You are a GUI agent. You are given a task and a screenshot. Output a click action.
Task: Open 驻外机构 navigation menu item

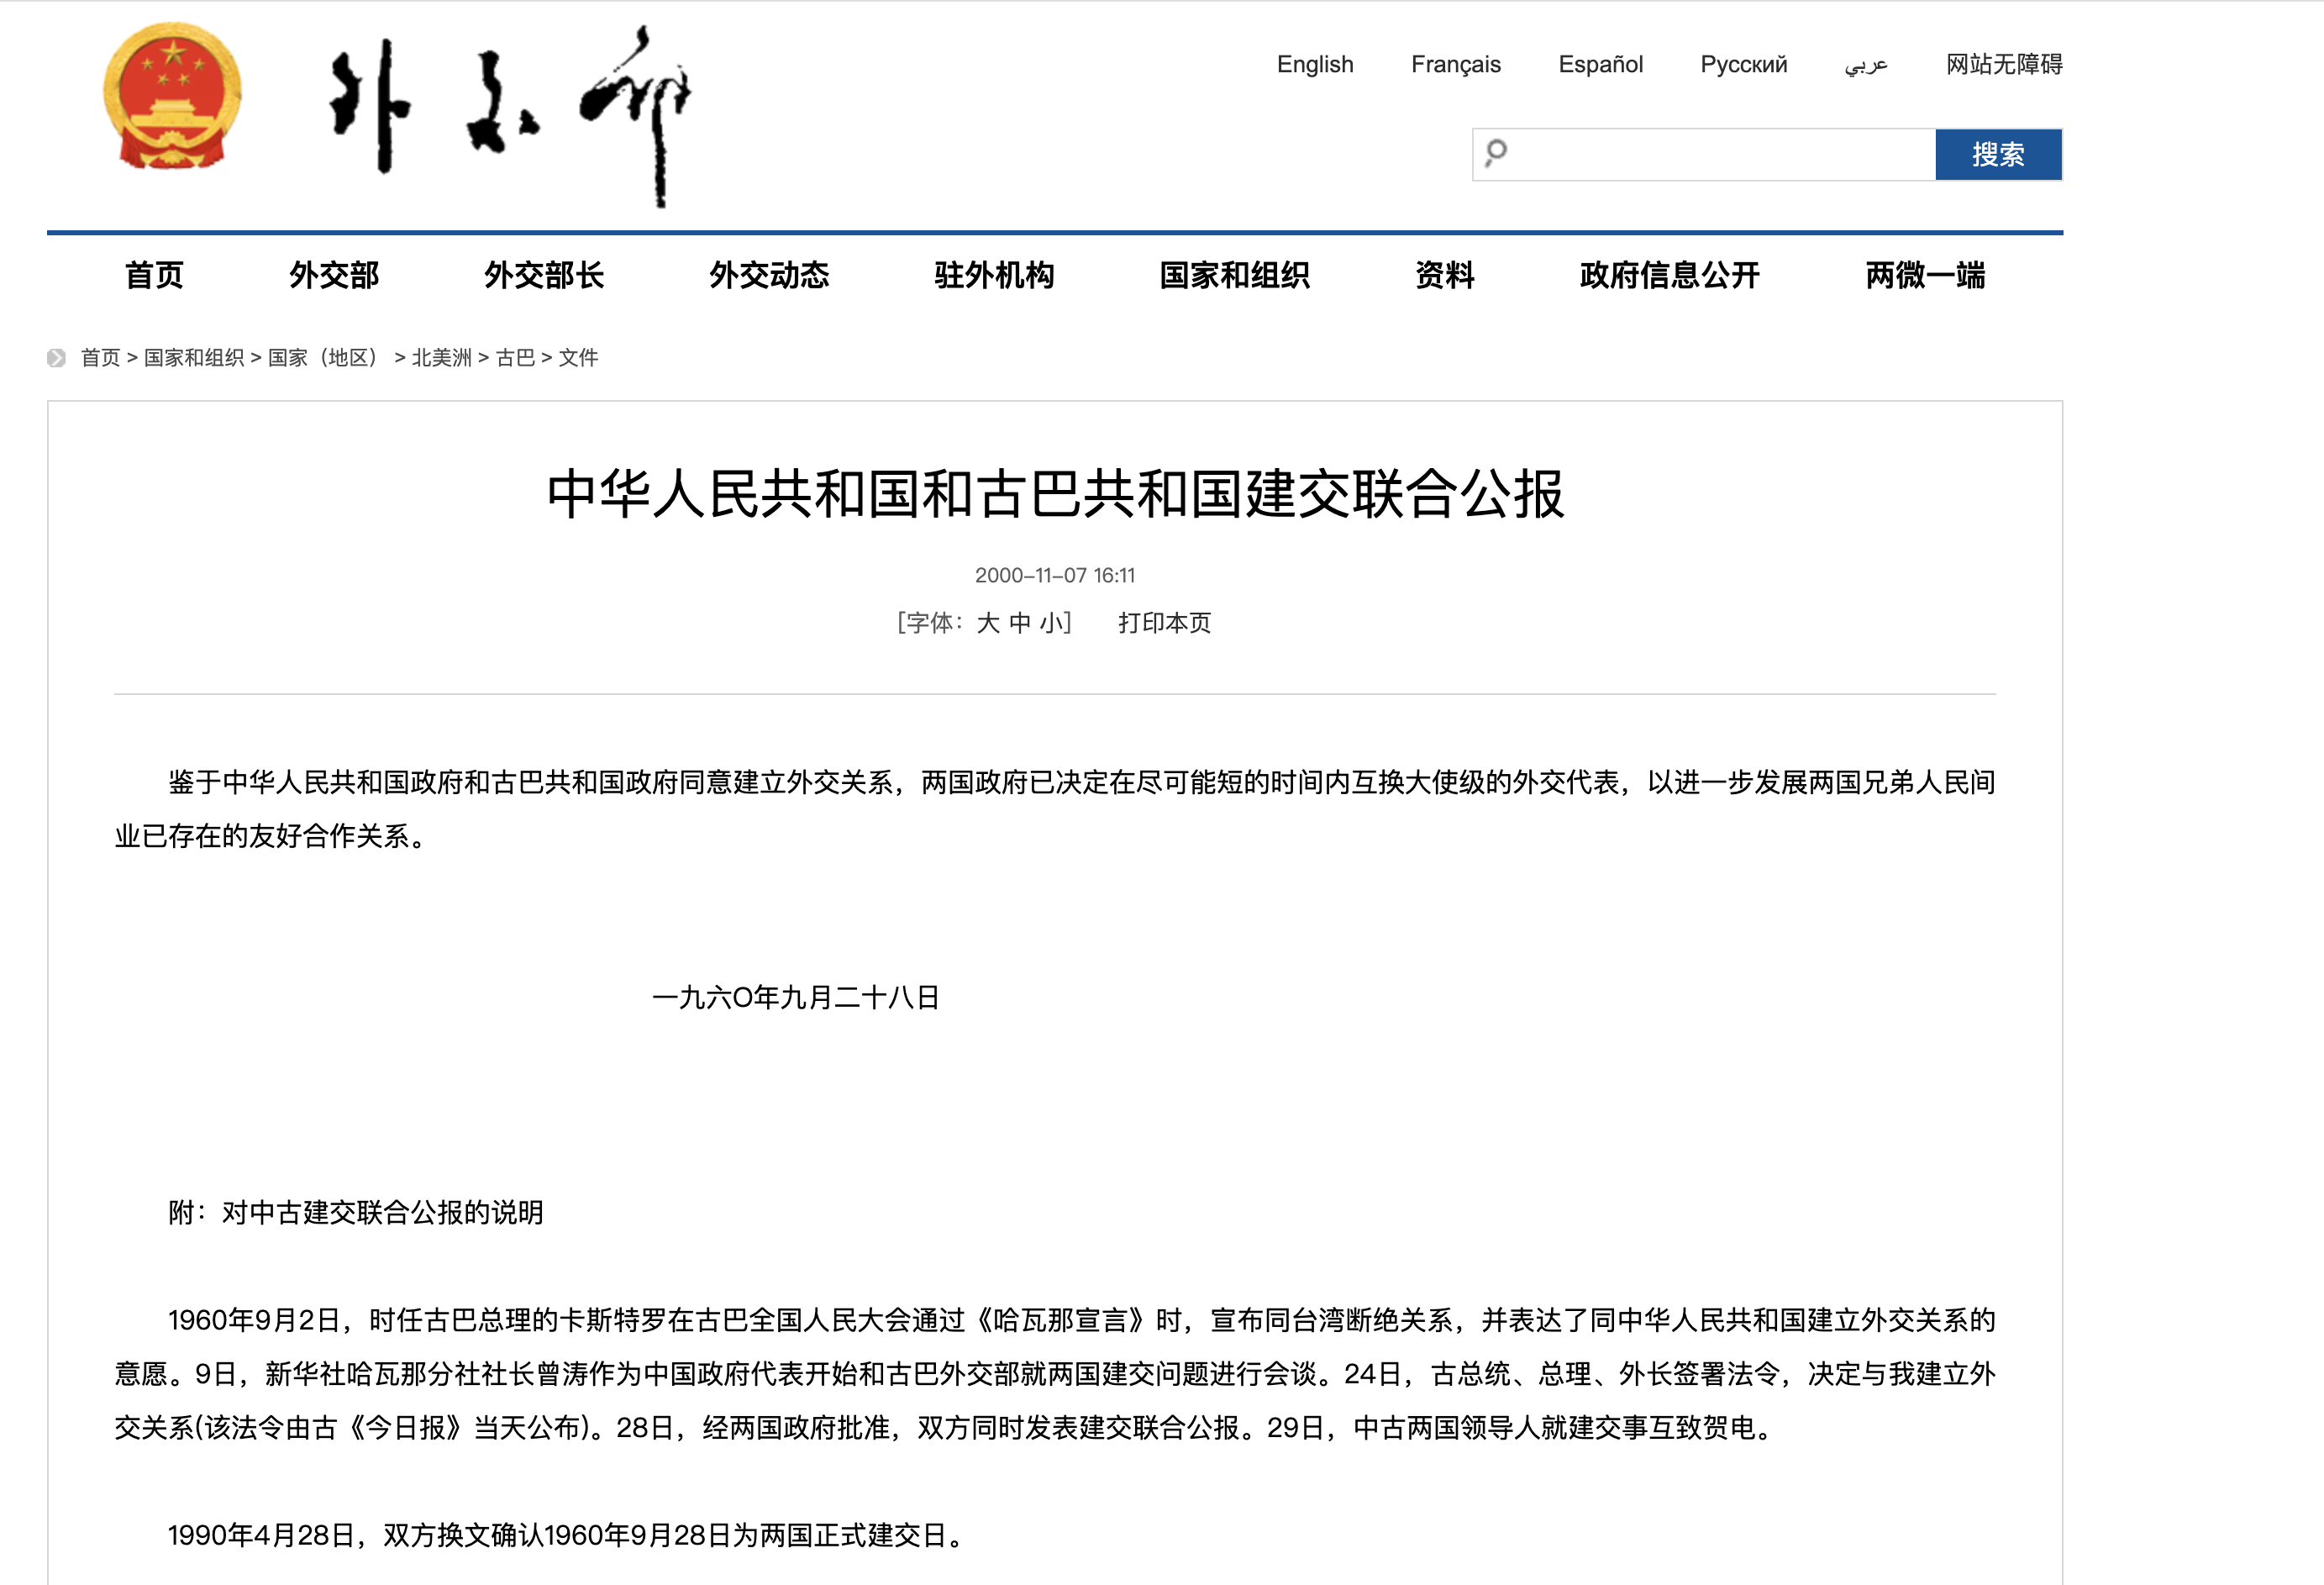[994, 275]
